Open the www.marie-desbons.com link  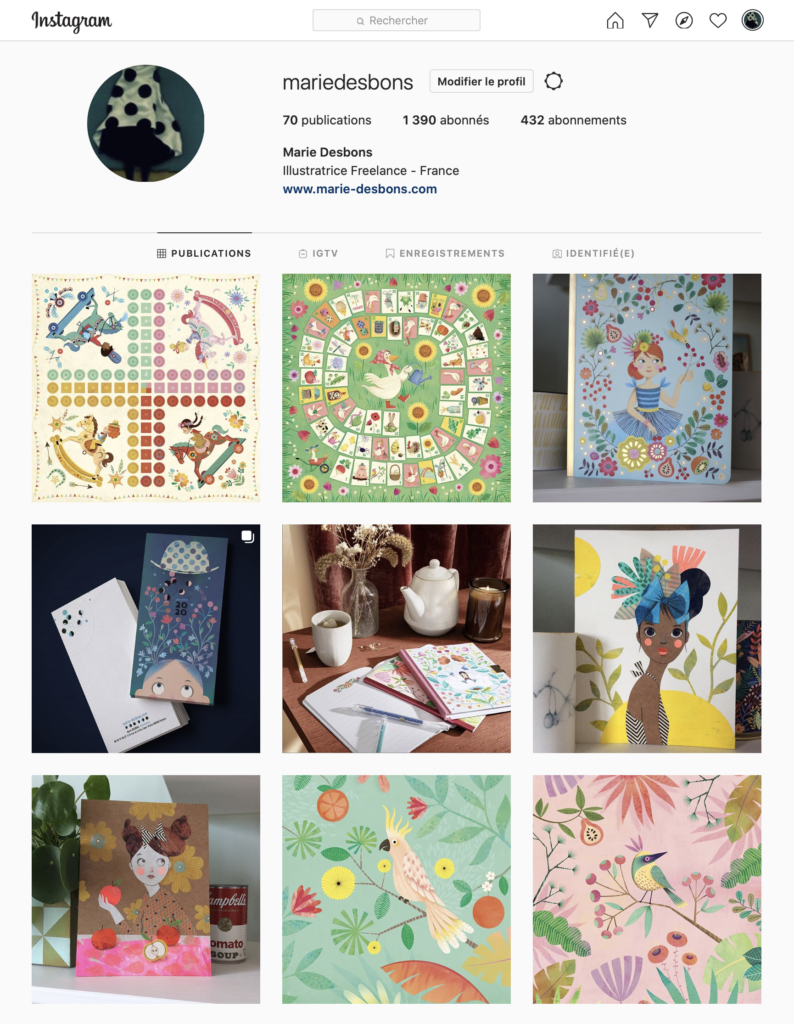360,189
